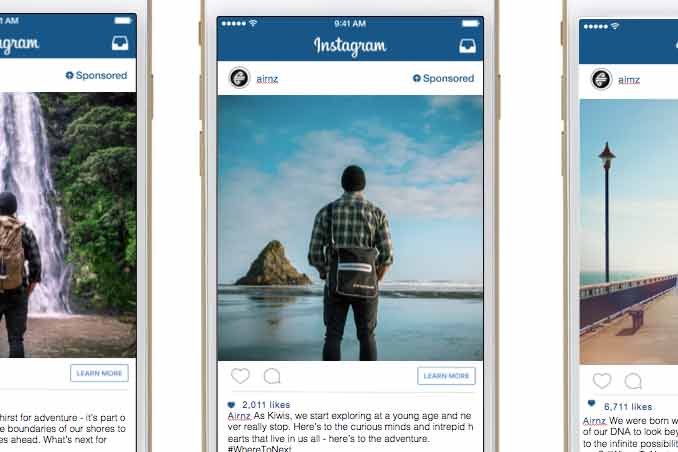Viewport: 678px width, 452px height.
Task: Tap the heart like icon on center post
Action: coord(240,375)
